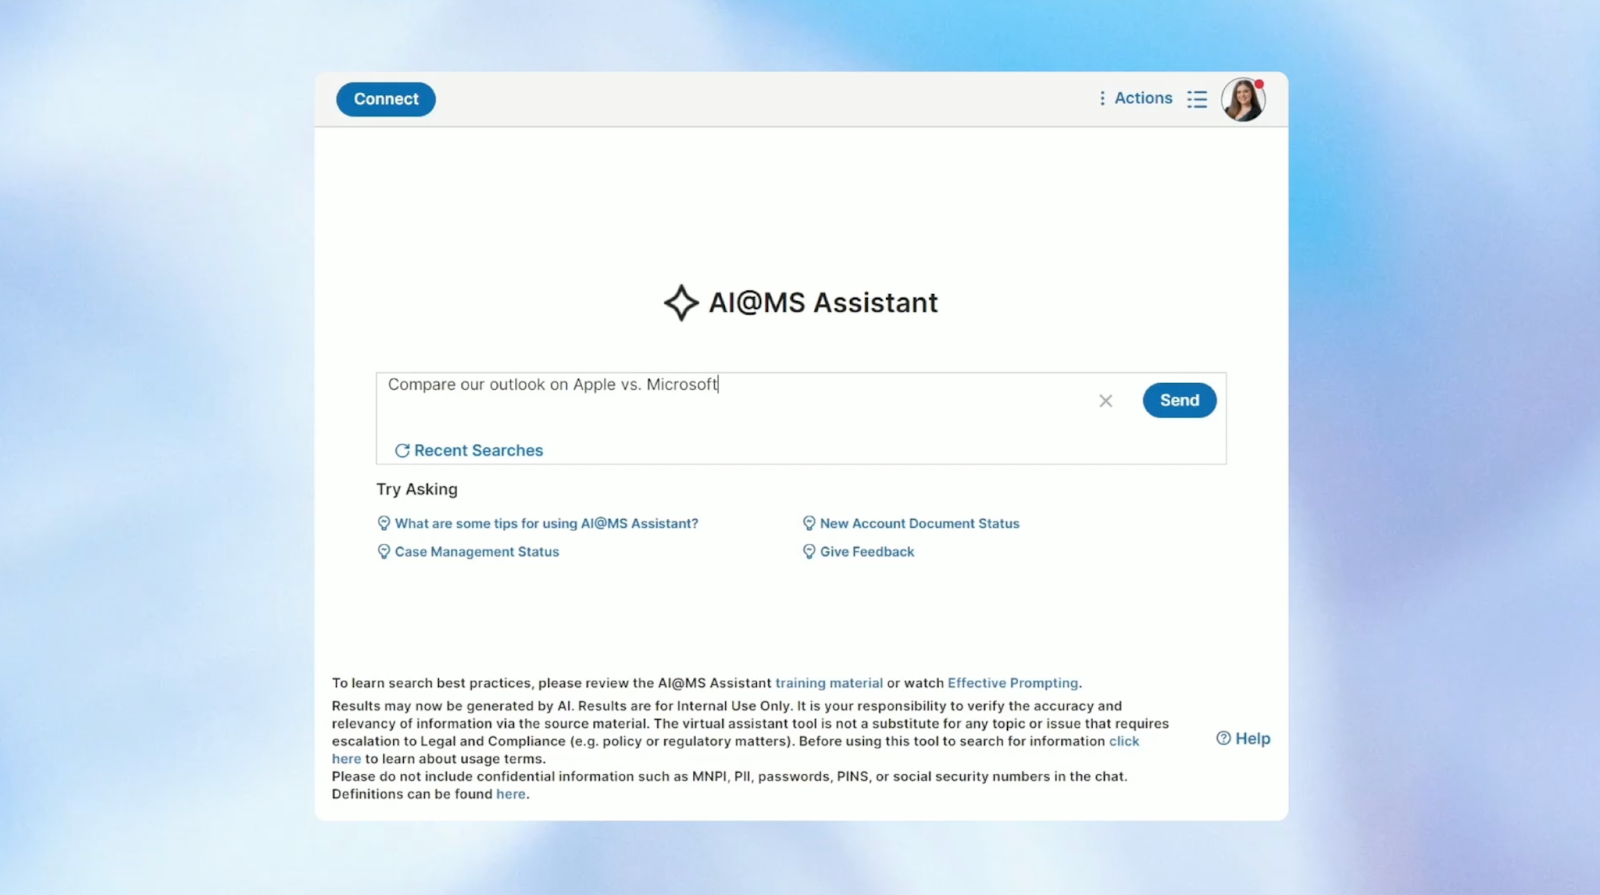This screenshot has width=1600, height=895.
Task: Click the AI@MS Assistant sparkle logo
Action: 681,303
